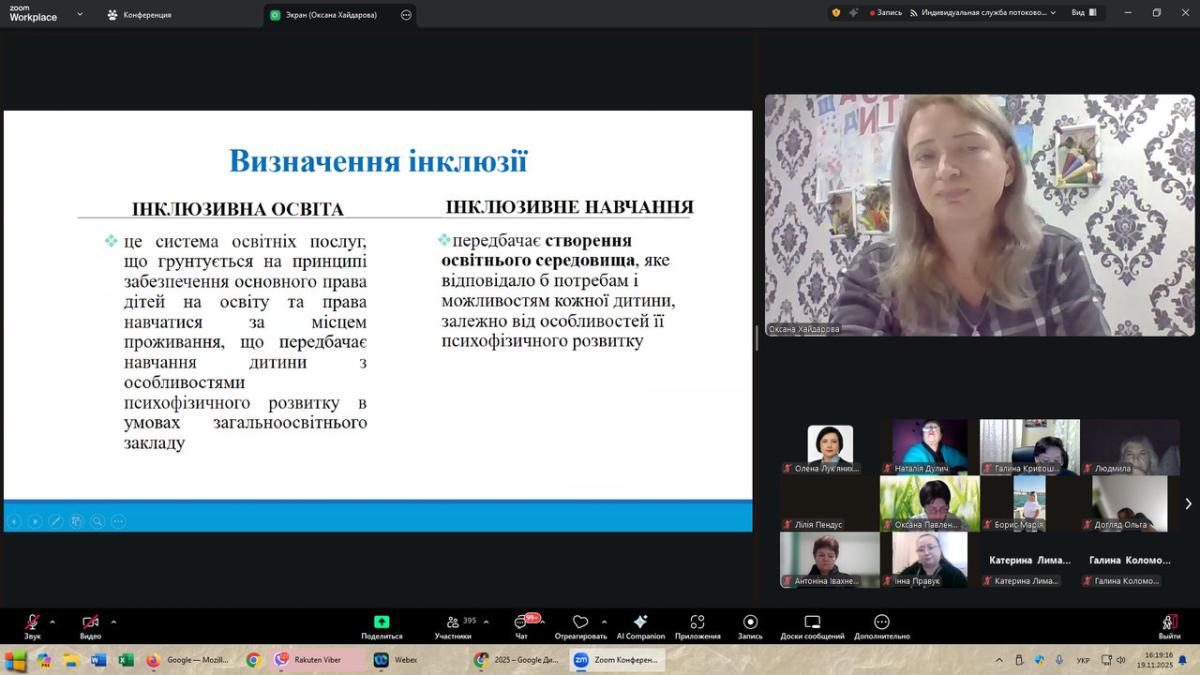Open the Participants list
This screenshot has height=675, width=1200.
coord(453,623)
